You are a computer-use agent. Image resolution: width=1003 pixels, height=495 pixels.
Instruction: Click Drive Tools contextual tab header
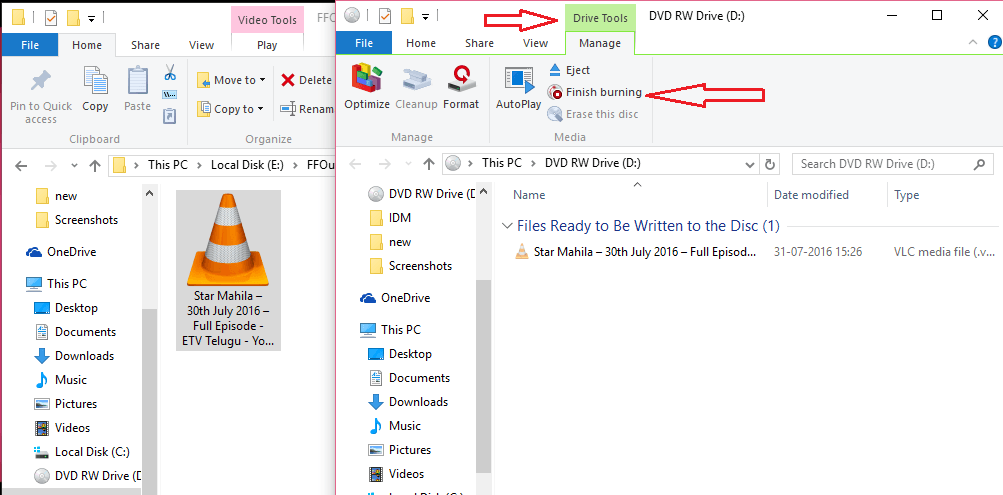point(600,17)
